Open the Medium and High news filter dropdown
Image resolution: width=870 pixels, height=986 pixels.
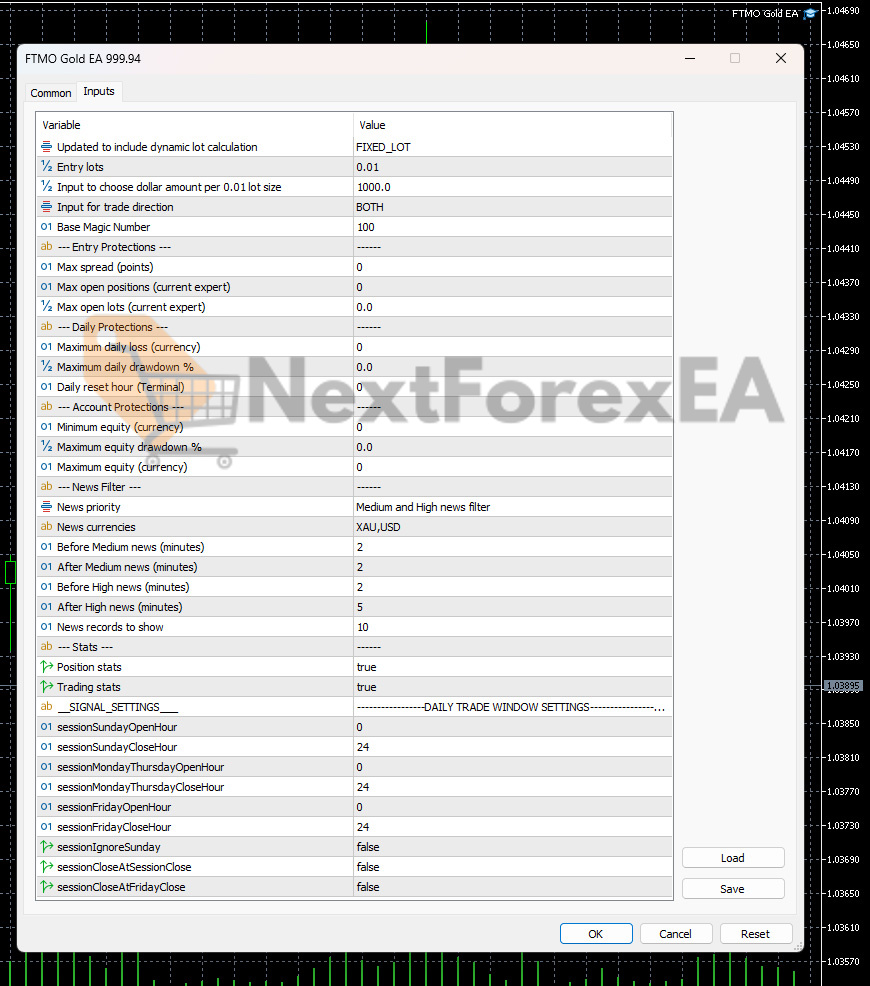(512, 507)
